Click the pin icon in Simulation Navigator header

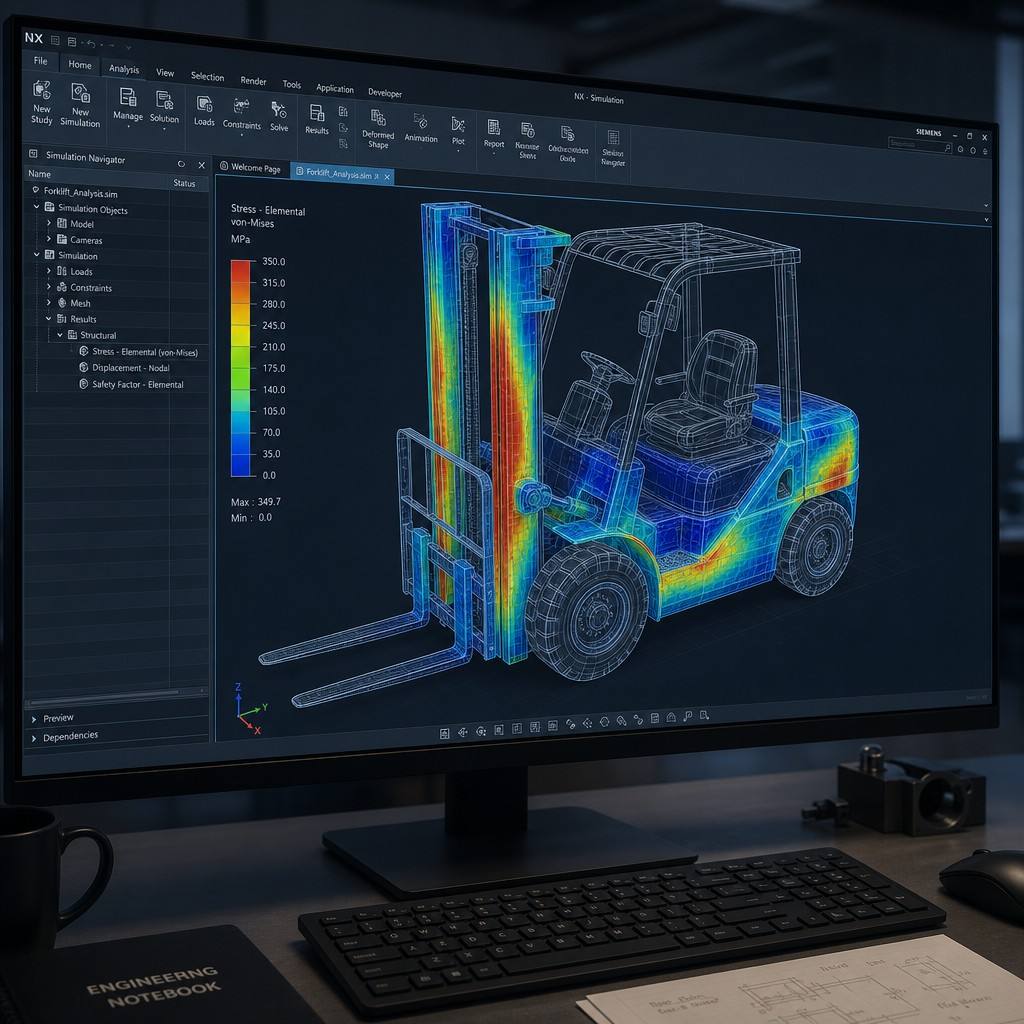[181, 164]
